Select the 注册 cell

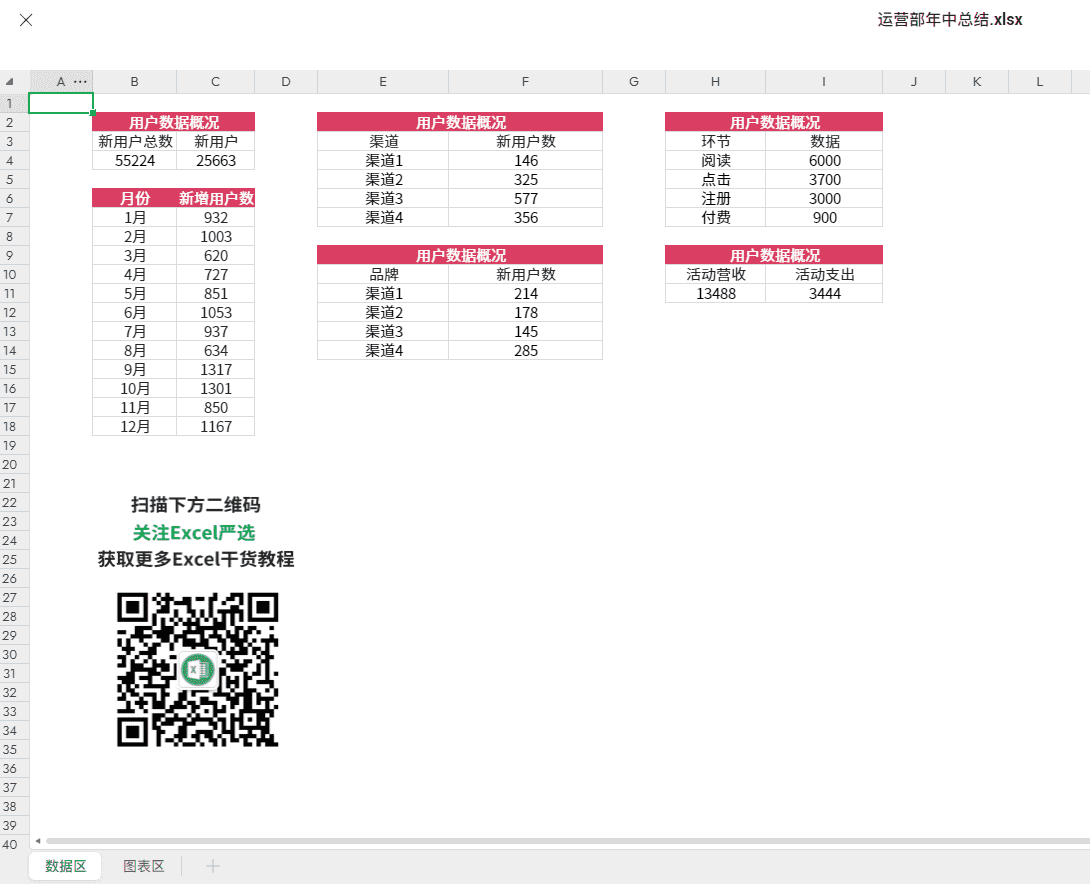(x=715, y=198)
